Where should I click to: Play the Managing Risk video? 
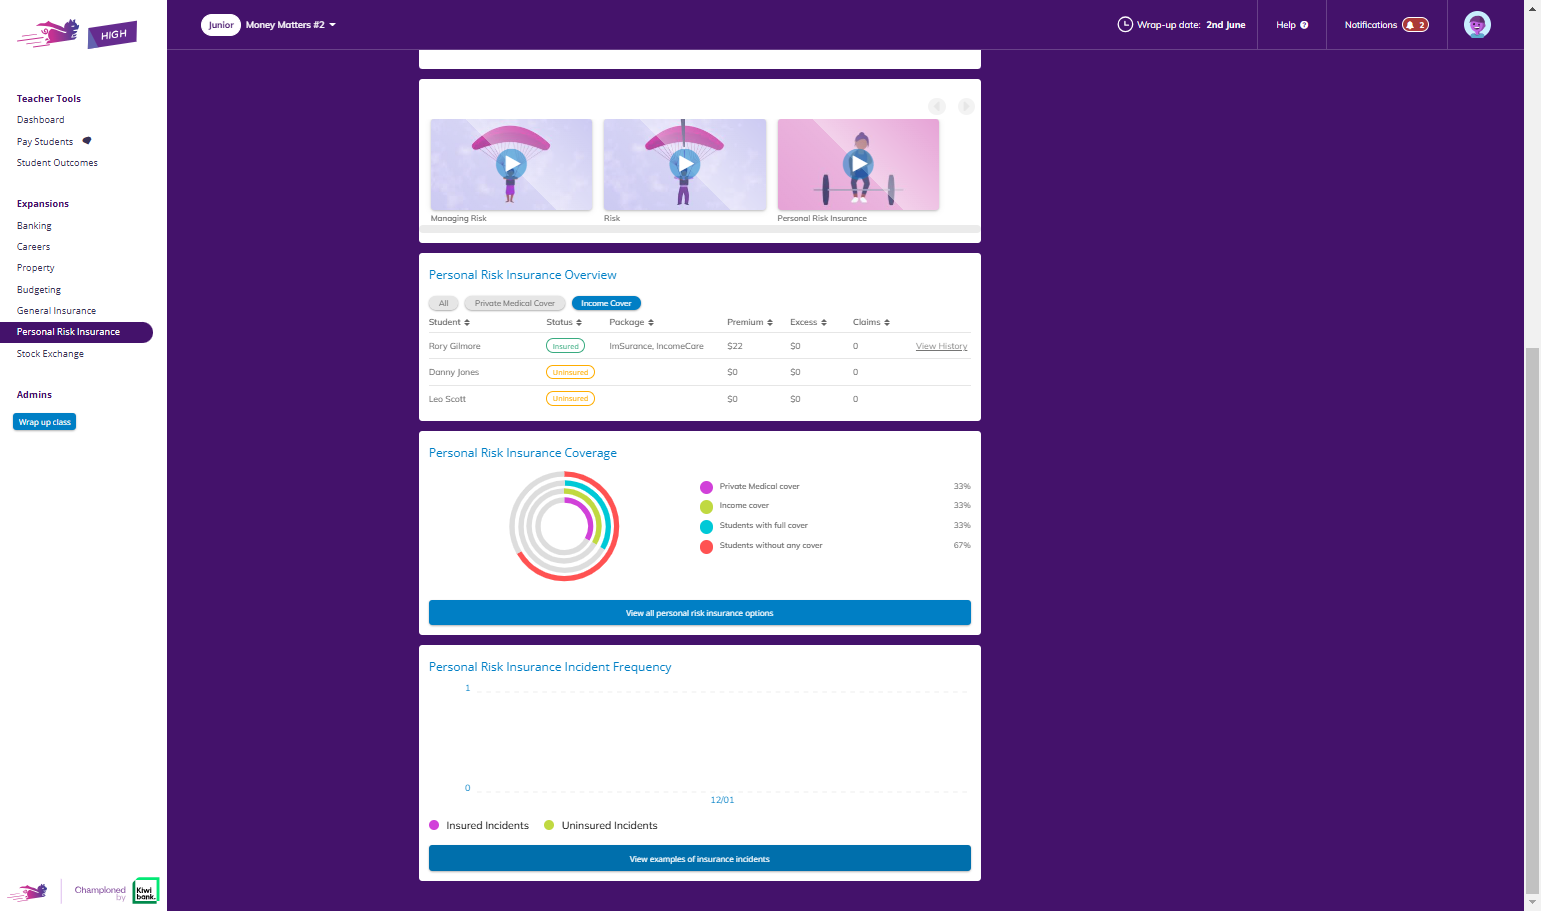(x=511, y=163)
